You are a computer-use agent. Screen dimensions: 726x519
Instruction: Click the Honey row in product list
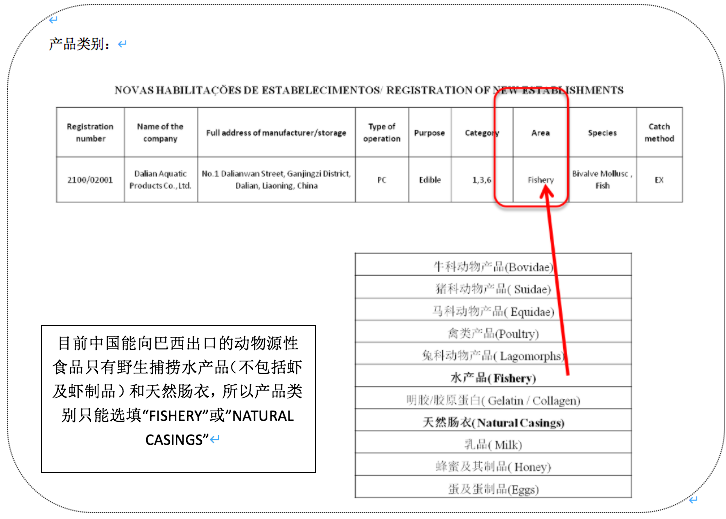tap(493, 467)
